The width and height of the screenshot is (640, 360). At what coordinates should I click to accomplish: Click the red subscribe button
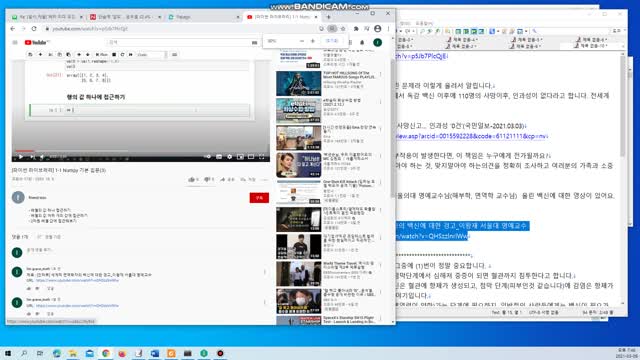tap(259, 198)
